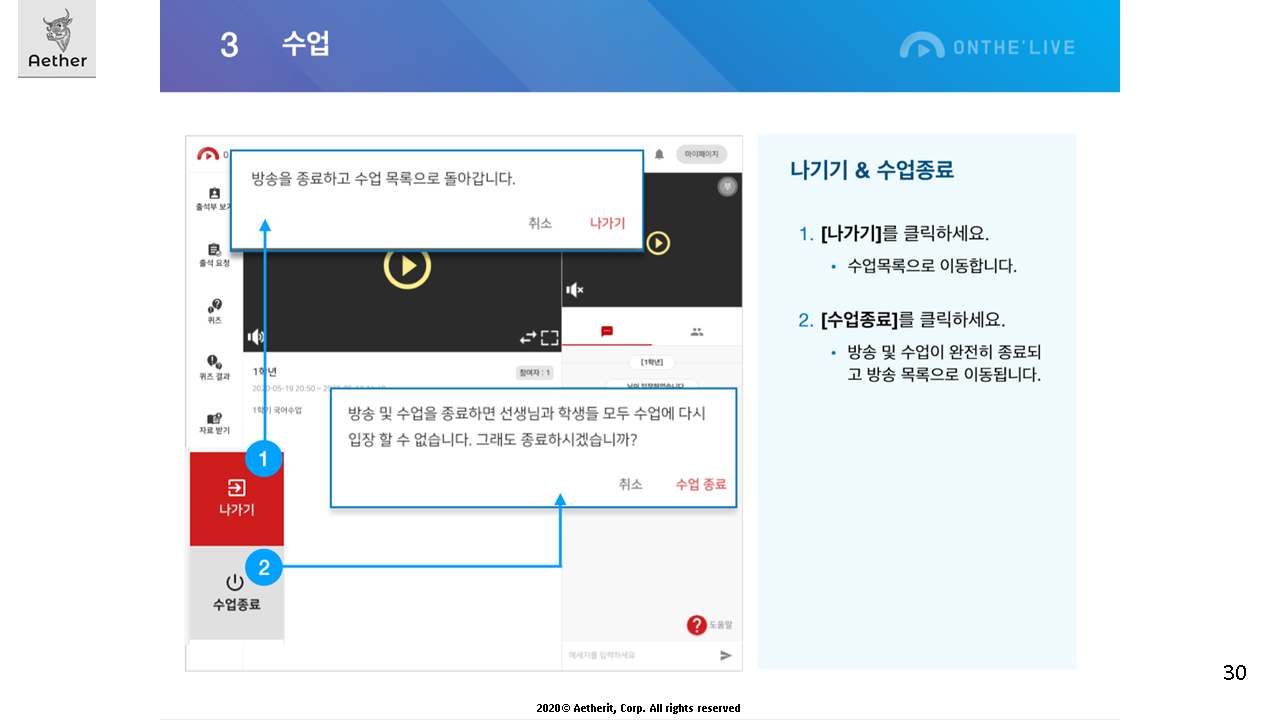Play the main video
This screenshot has width=1280, height=720.
[x=407, y=267]
